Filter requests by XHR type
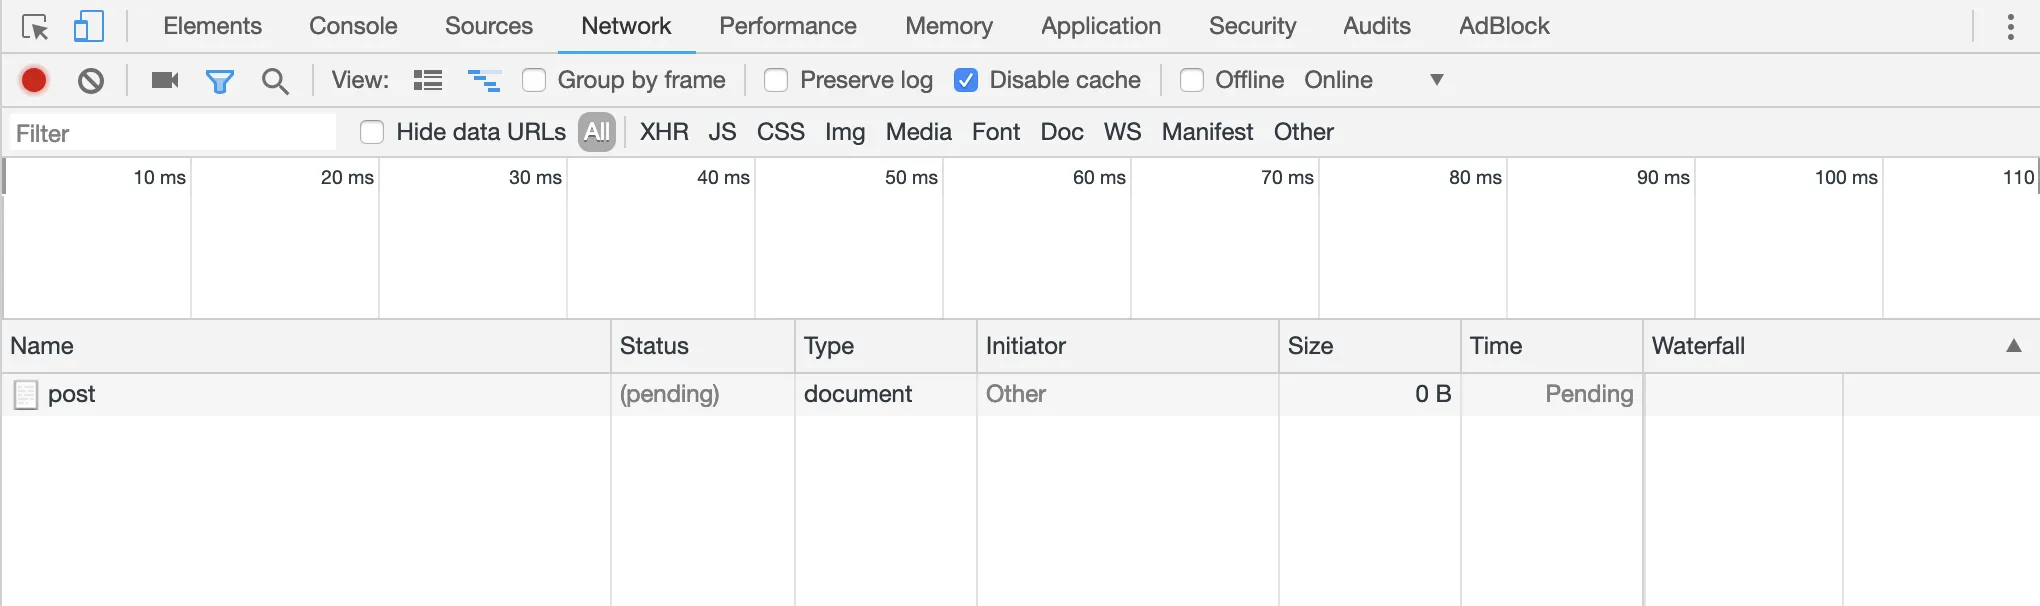 click(664, 132)
